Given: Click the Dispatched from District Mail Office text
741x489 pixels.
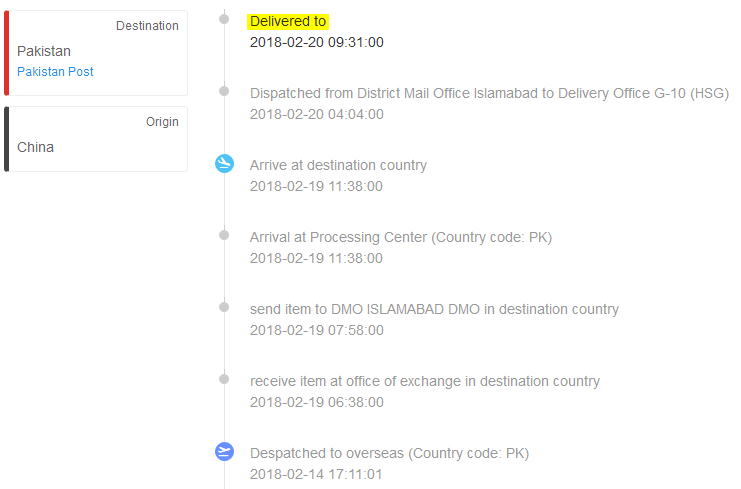Looking at the screenshot, I should pos(489,93).
